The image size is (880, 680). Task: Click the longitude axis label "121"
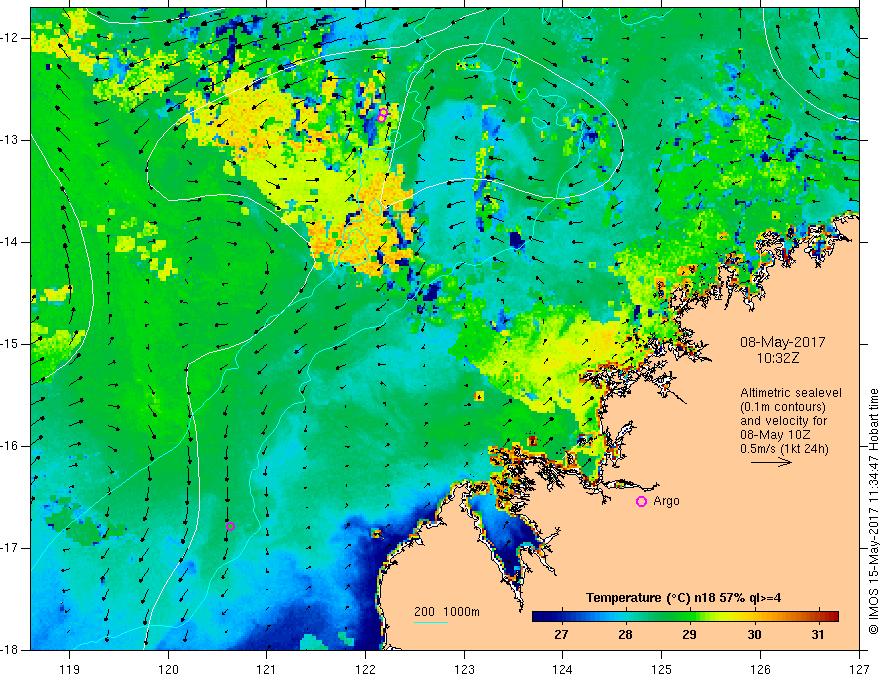(x=267, y=669)
